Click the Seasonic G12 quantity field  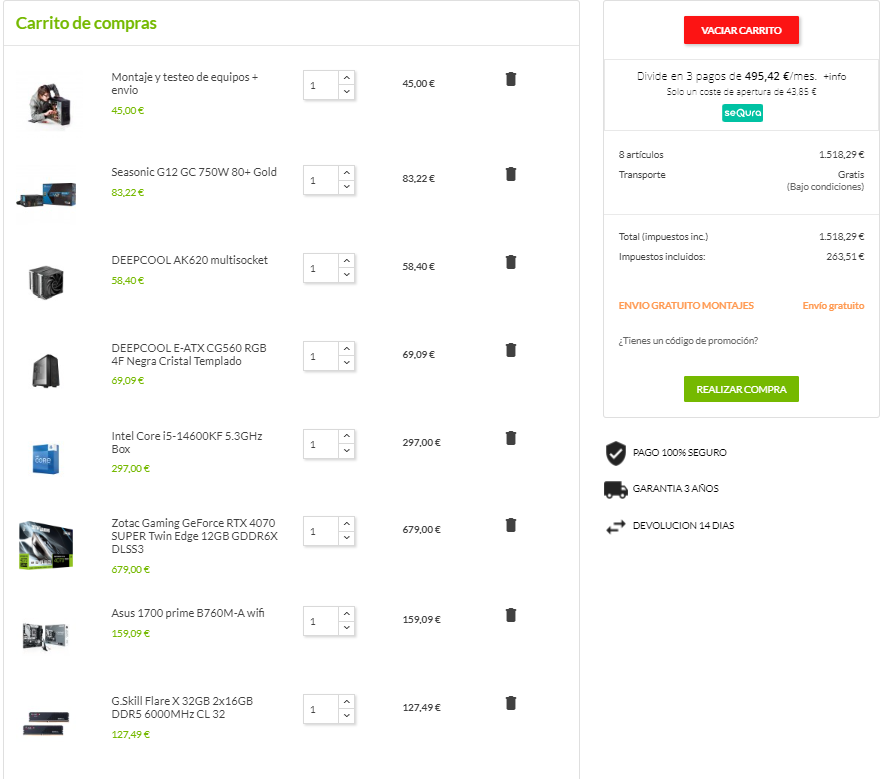tap(321, 180)
